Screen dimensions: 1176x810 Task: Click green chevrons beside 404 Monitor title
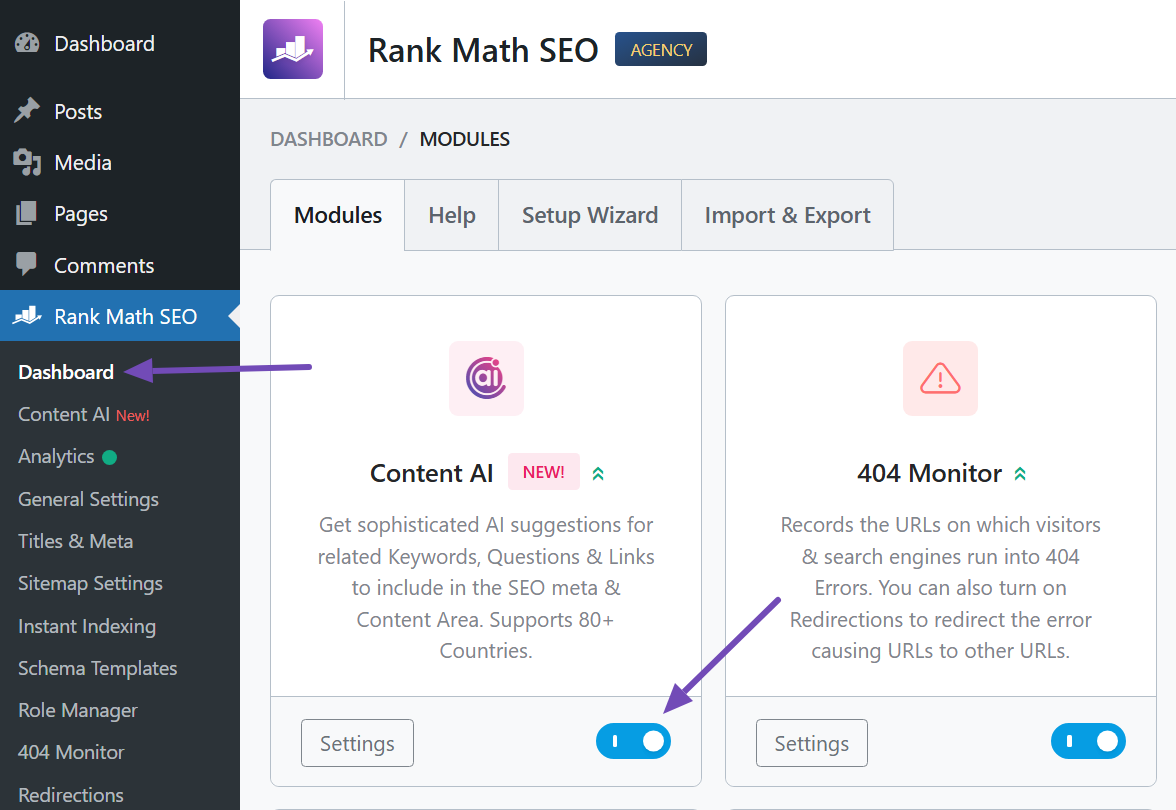point(1020,473)
